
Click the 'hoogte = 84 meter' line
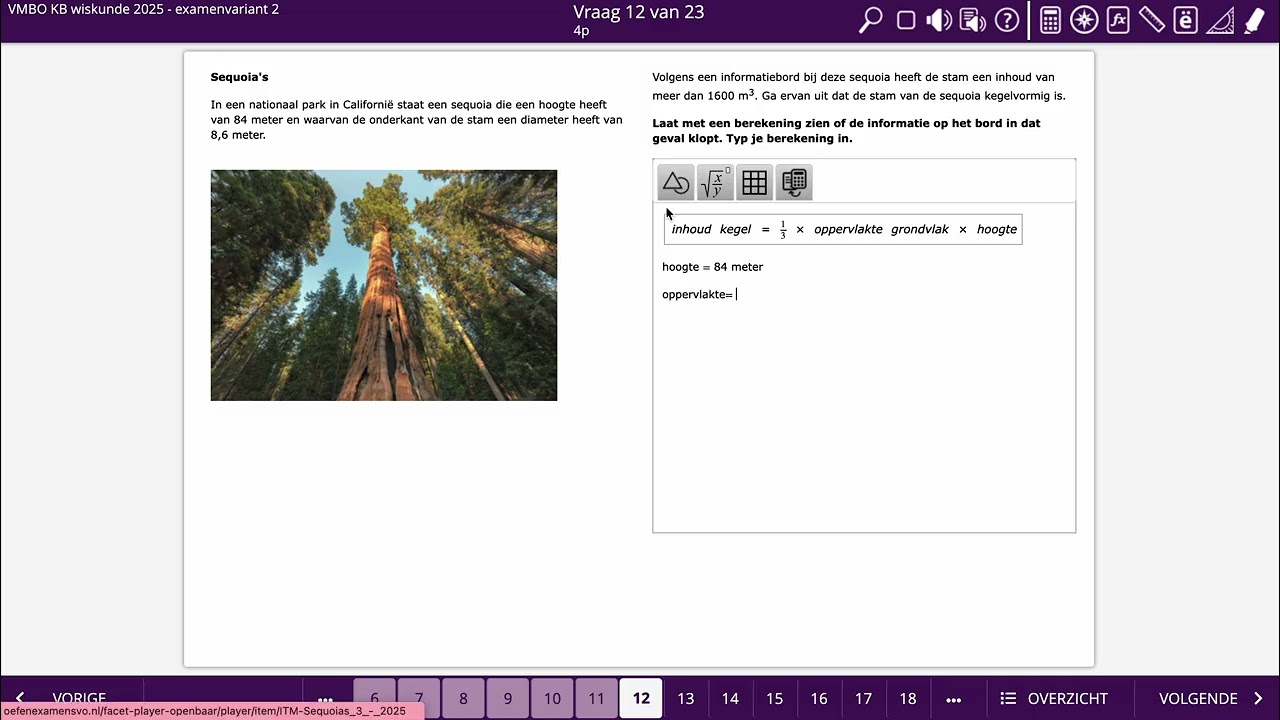[712, 267]
